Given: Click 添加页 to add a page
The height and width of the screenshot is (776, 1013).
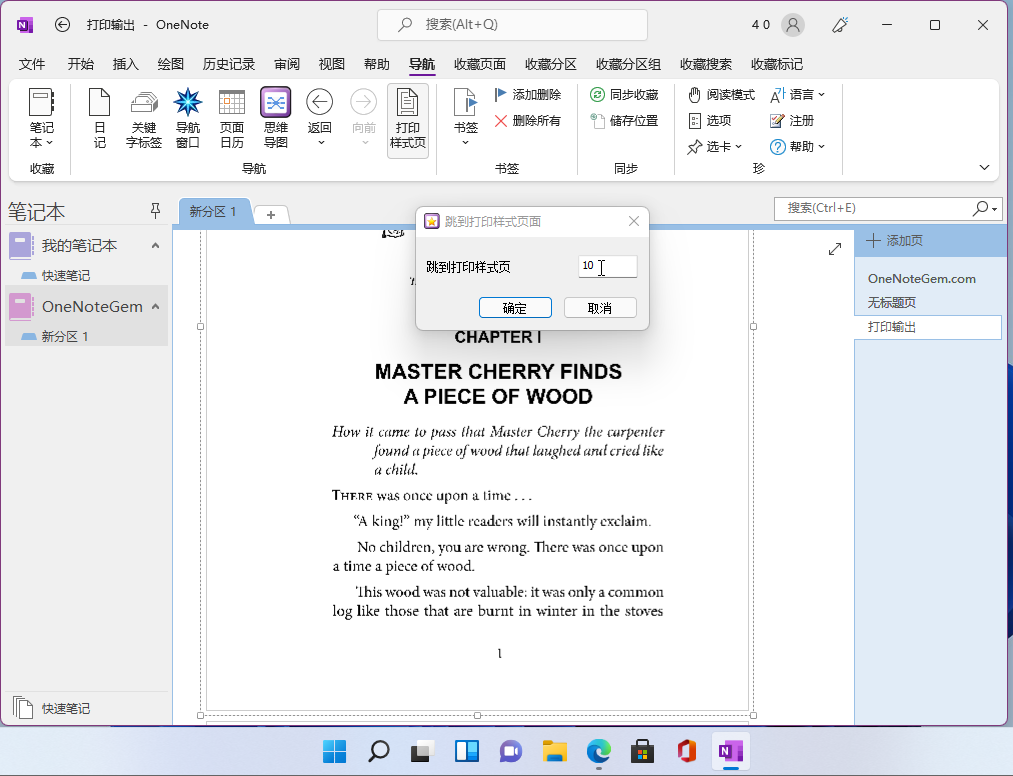Looking at the screenshot, I should tap(895, 241).
